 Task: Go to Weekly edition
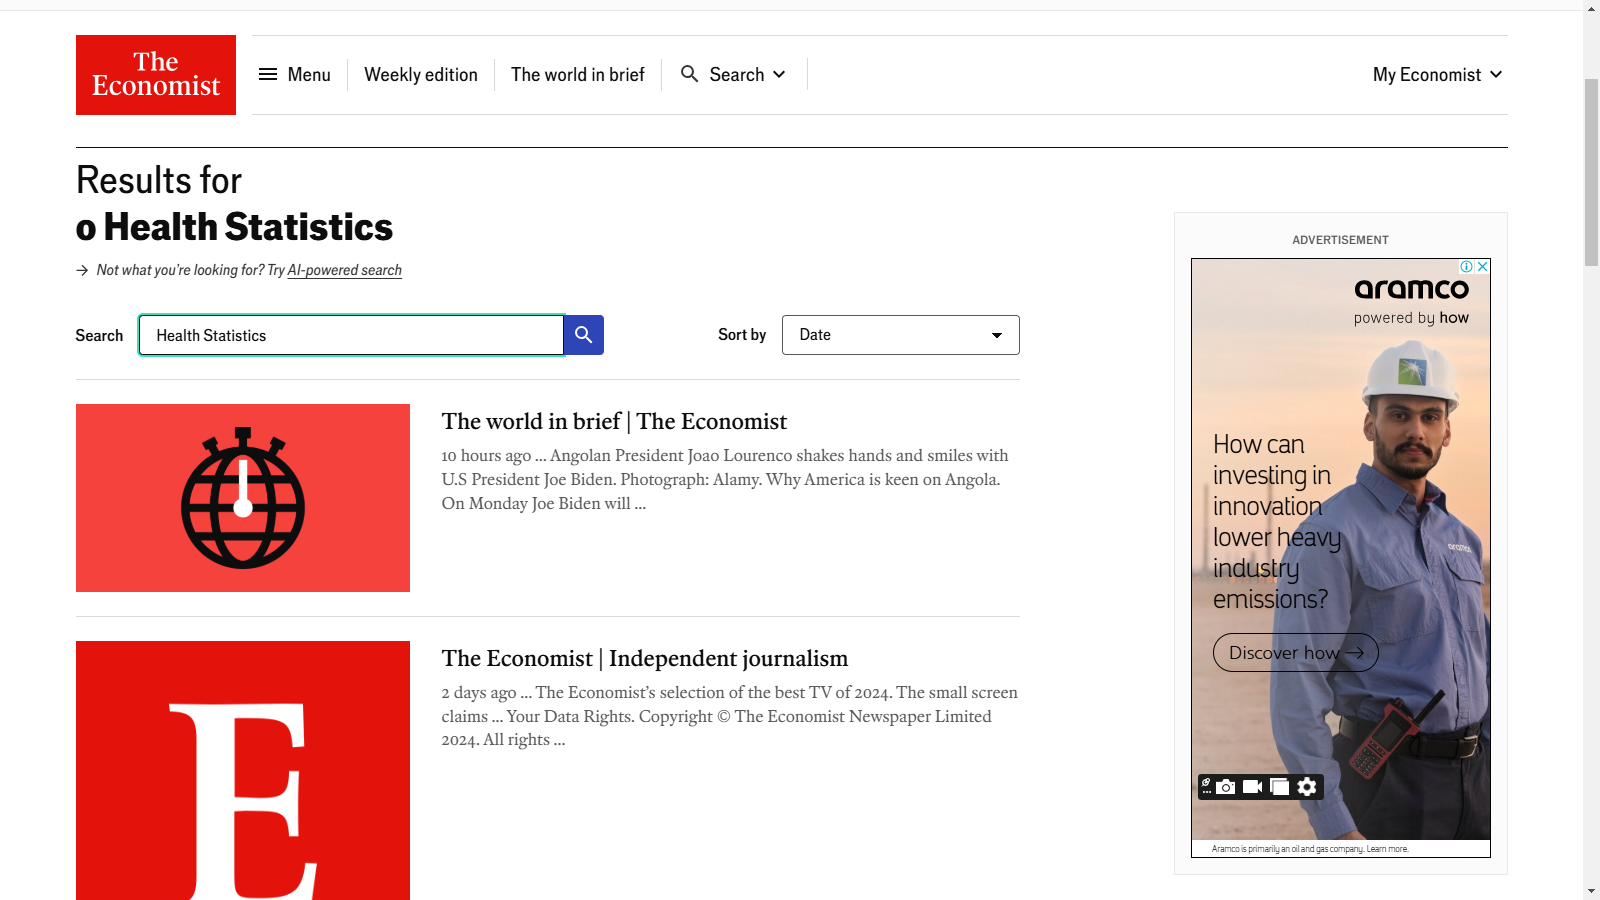click(421, 75)
